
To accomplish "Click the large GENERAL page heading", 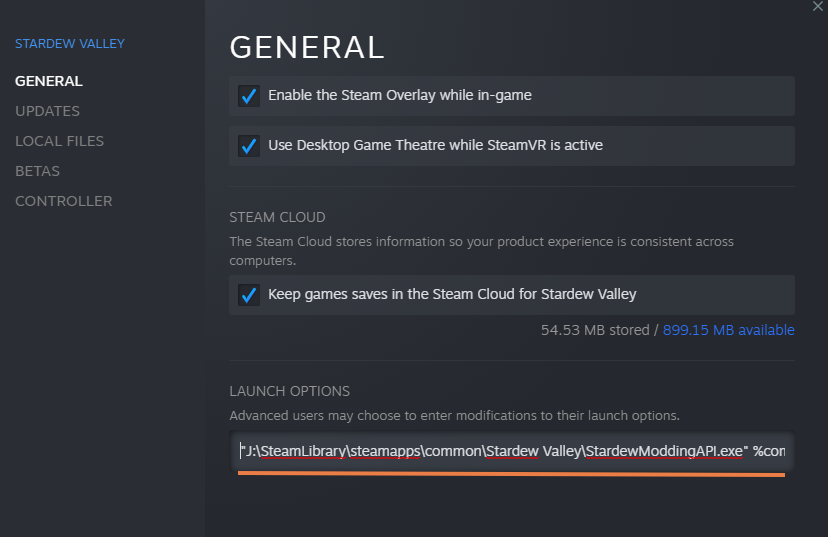I will click(x=307, y=47).
